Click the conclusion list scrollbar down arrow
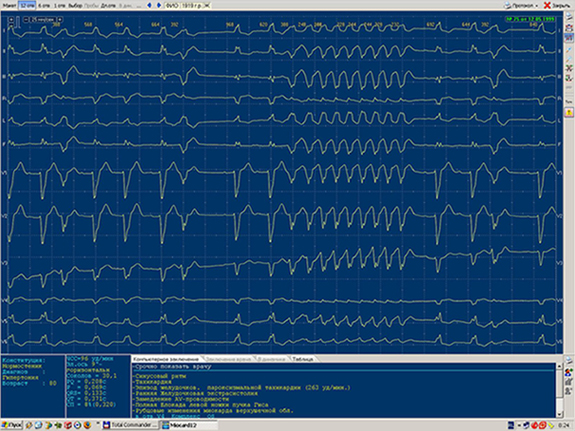Image resolution: width=575 pixels, height=431 pixels. (x=560, y=414)
